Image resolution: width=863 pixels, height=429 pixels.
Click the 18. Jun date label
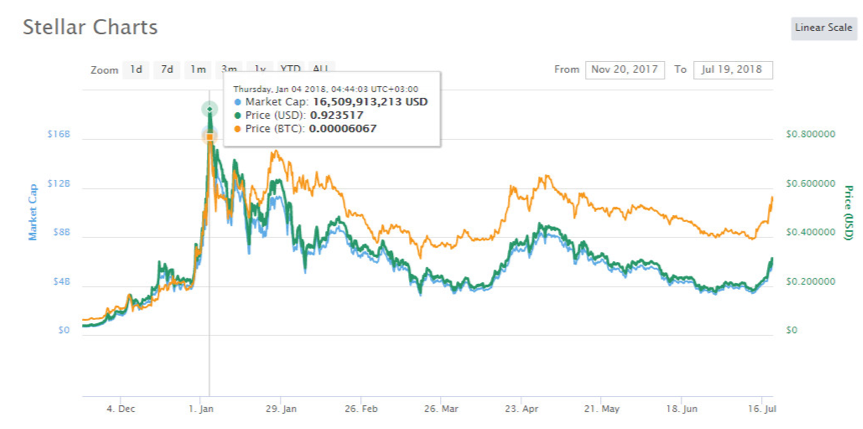coord(681,409)
